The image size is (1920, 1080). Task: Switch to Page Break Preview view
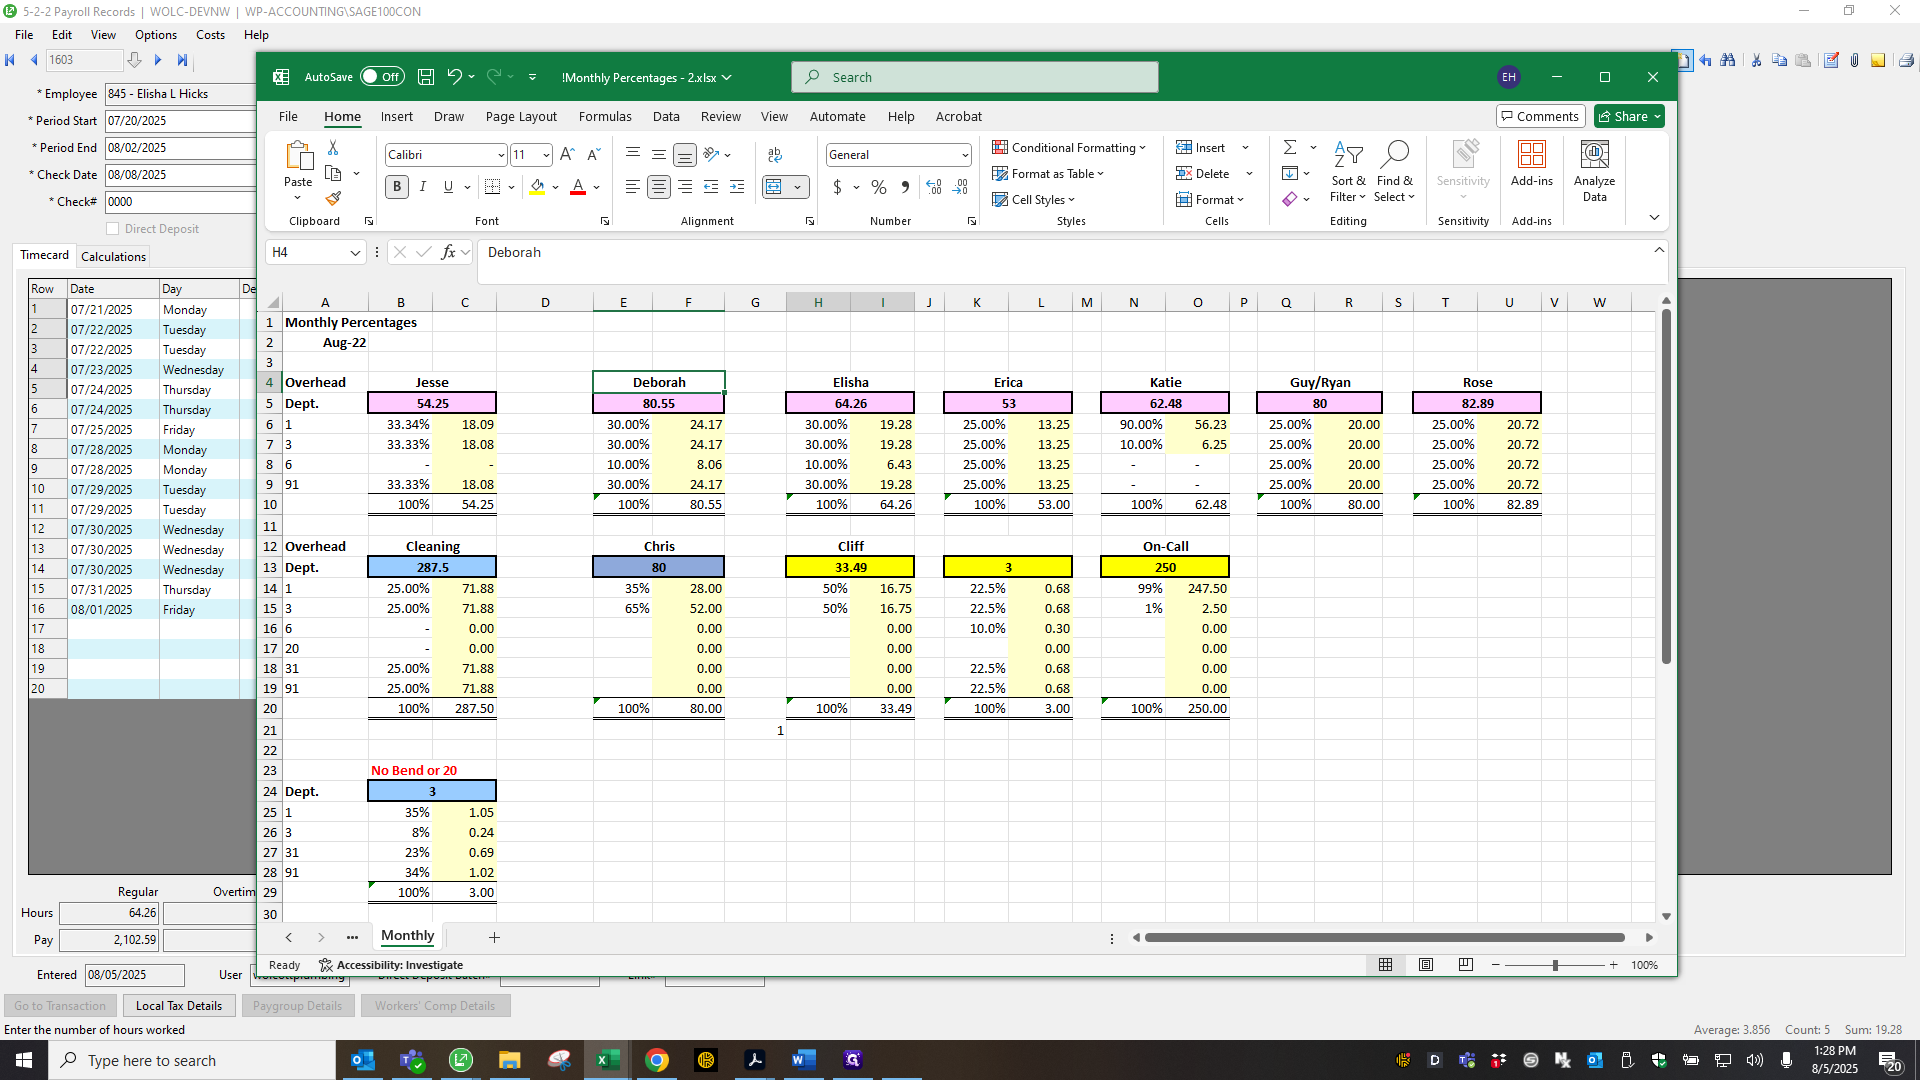click(1465, 965)
